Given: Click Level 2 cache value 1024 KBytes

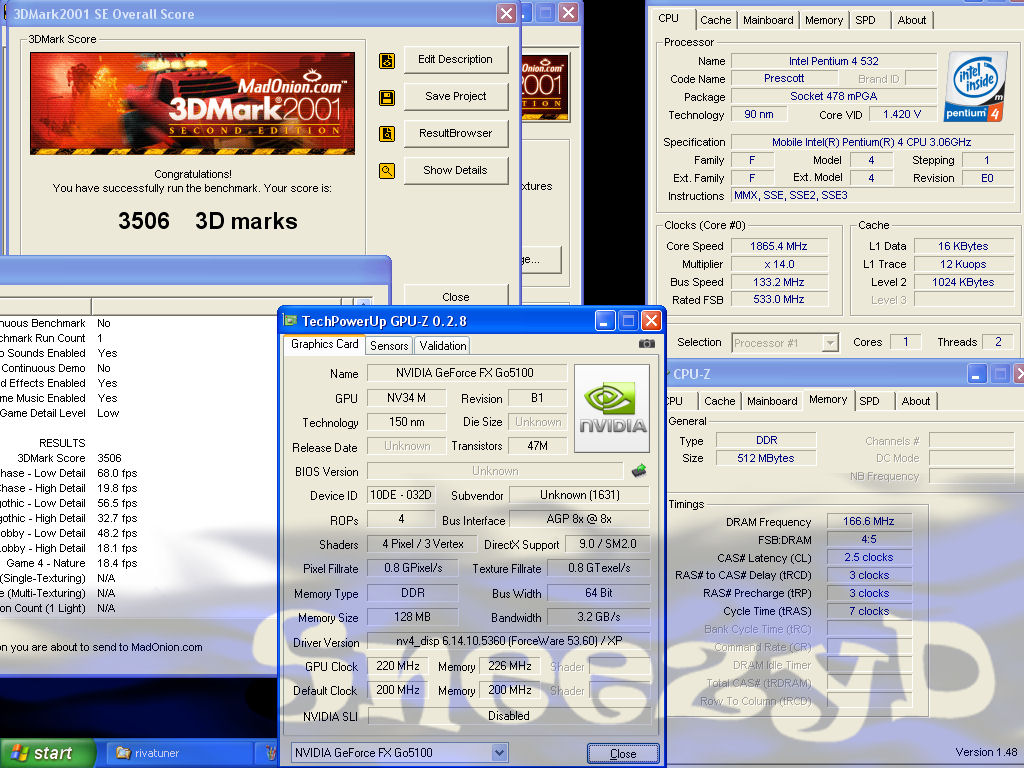Looking at the screenshot, I should (x=963, y=282).
